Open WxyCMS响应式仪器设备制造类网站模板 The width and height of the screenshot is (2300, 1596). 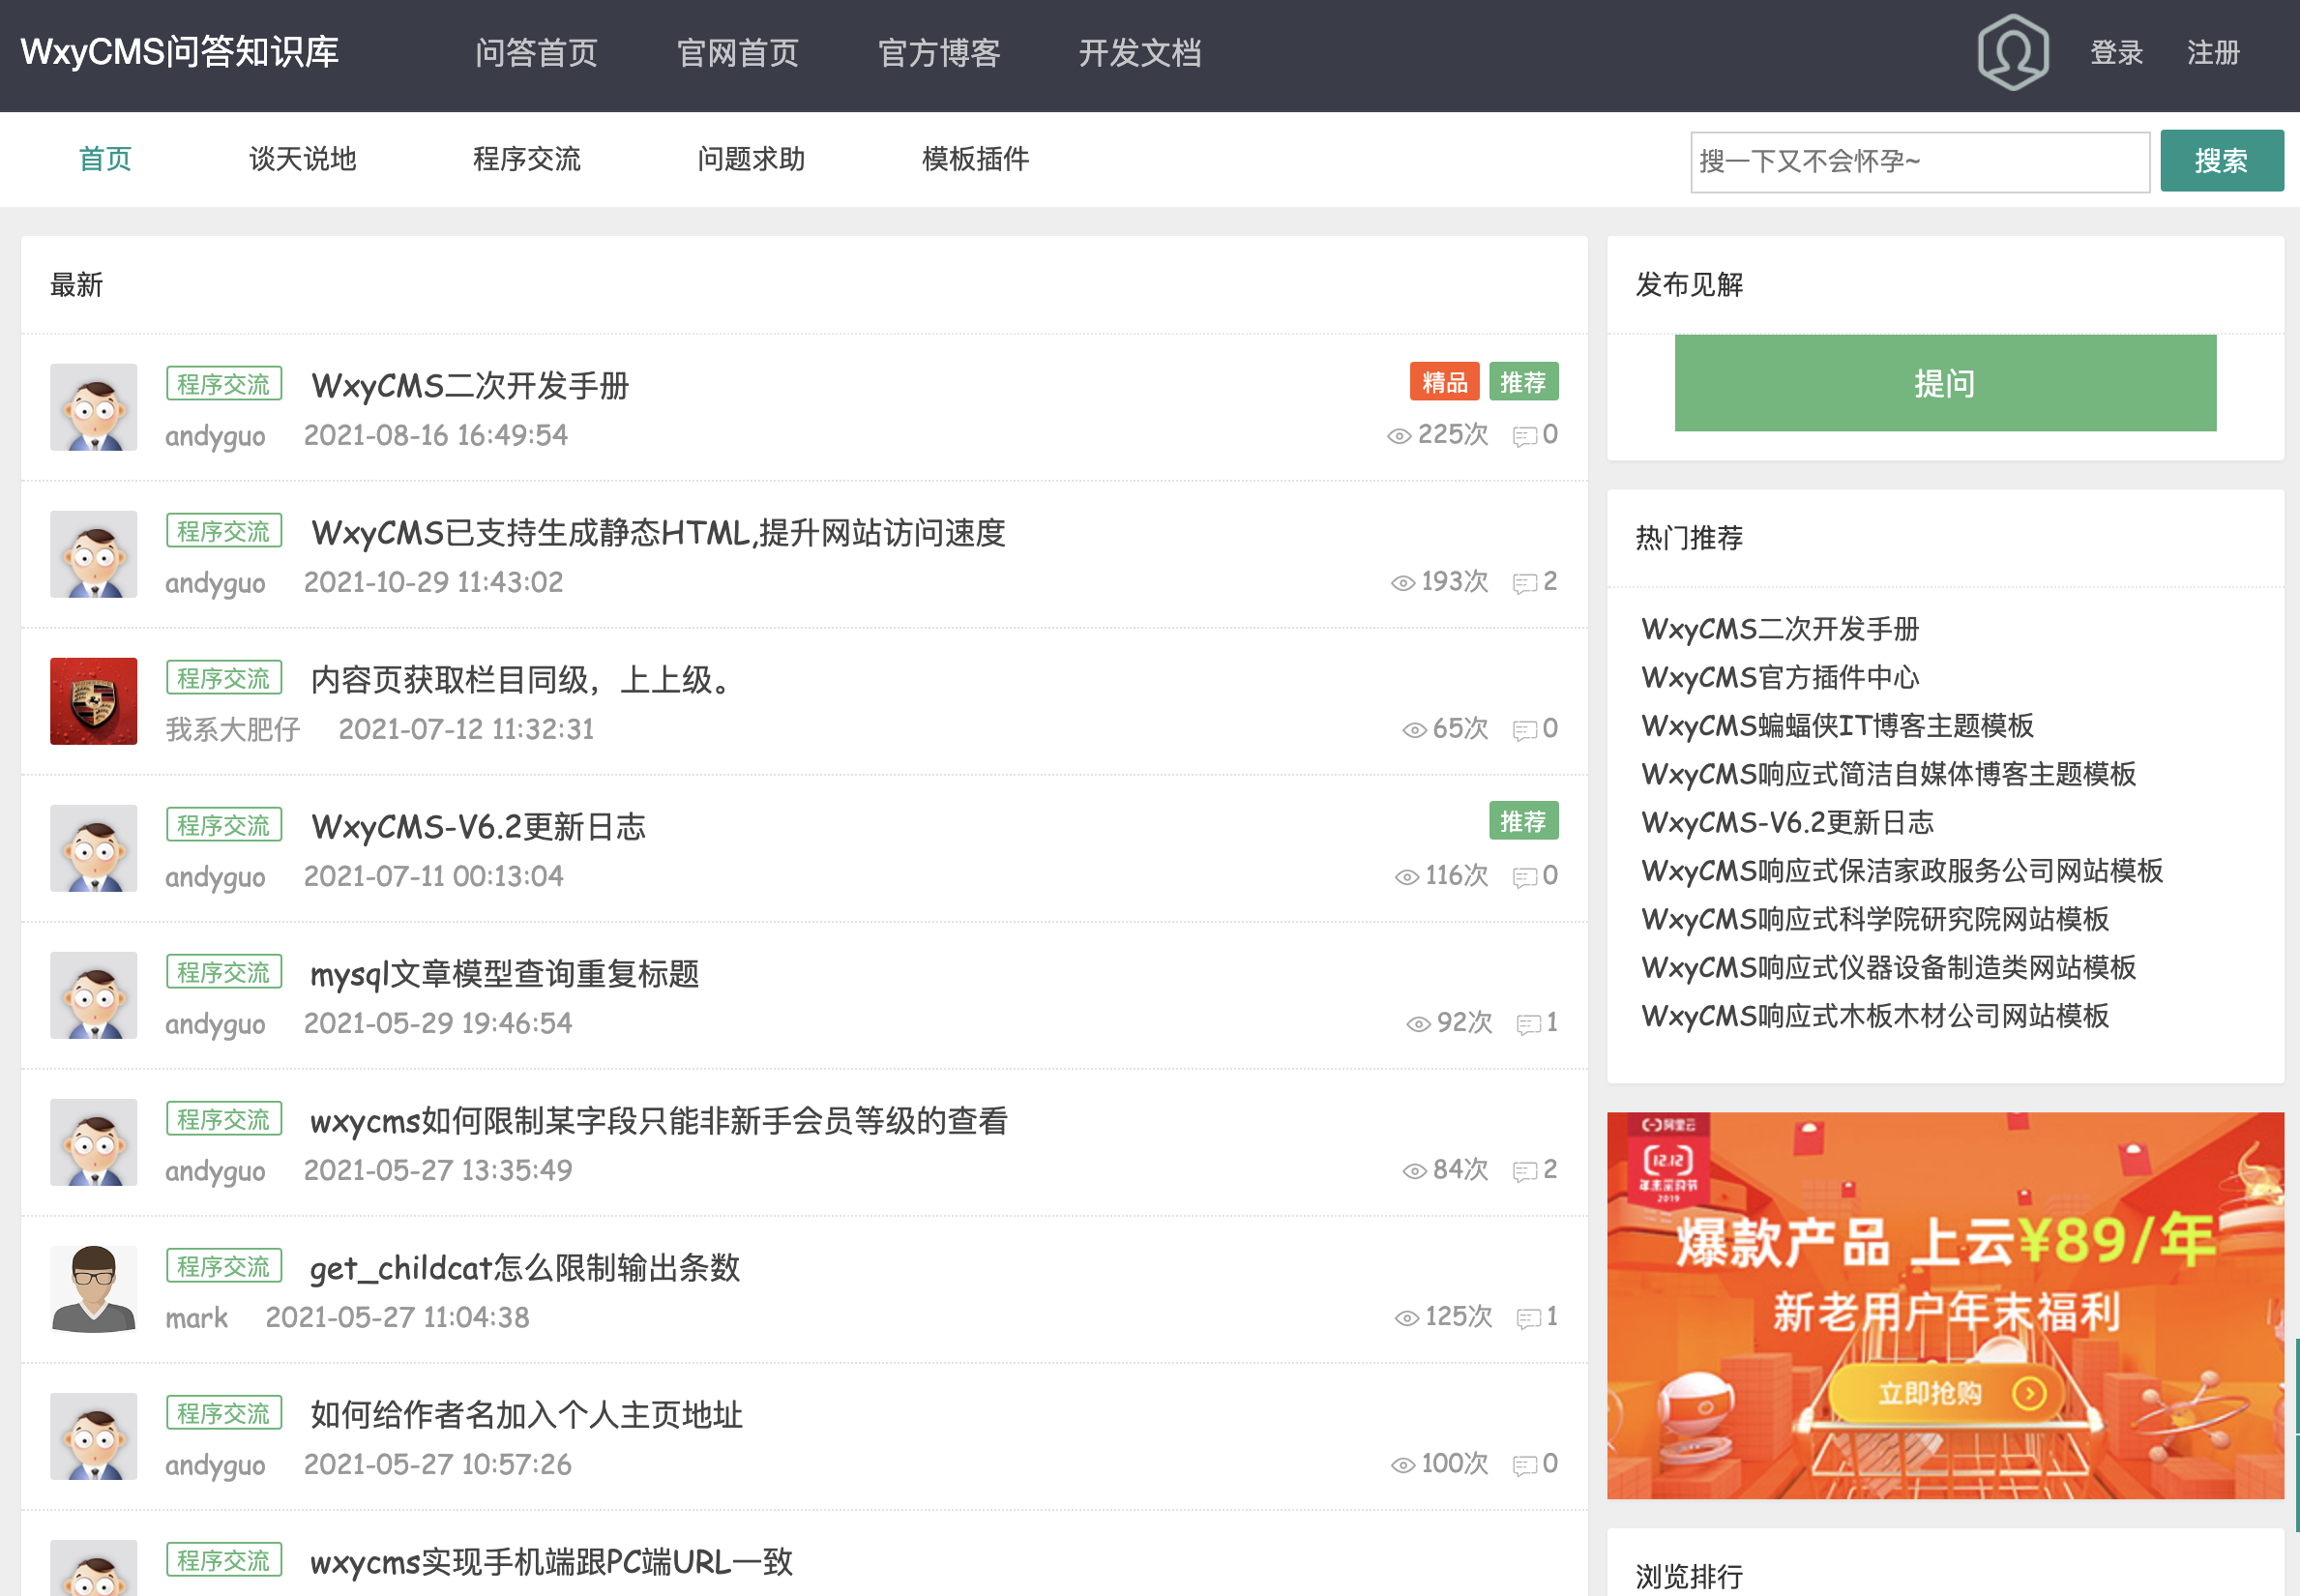(x=1888, y=967)
